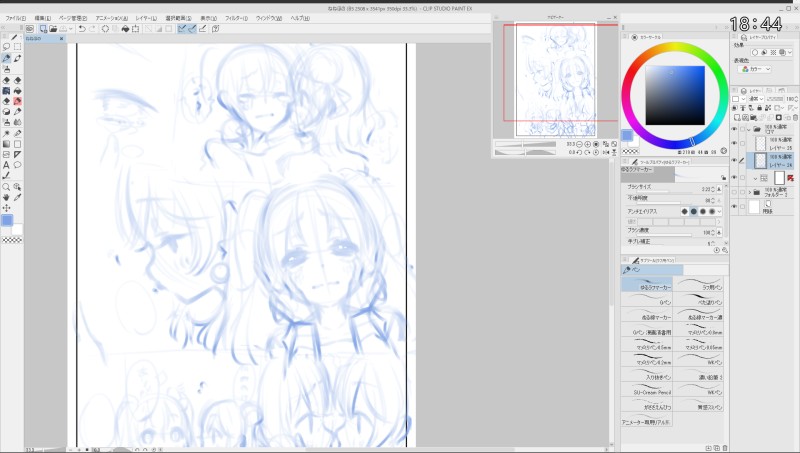The image size is (800, 453).
Task: Collapse the コマ folder in the Layer palette
Action: [x=749, y=129]
